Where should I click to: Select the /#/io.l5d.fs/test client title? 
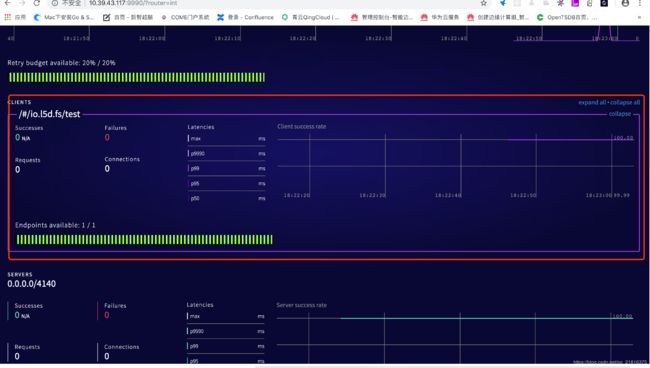(49, 114)
